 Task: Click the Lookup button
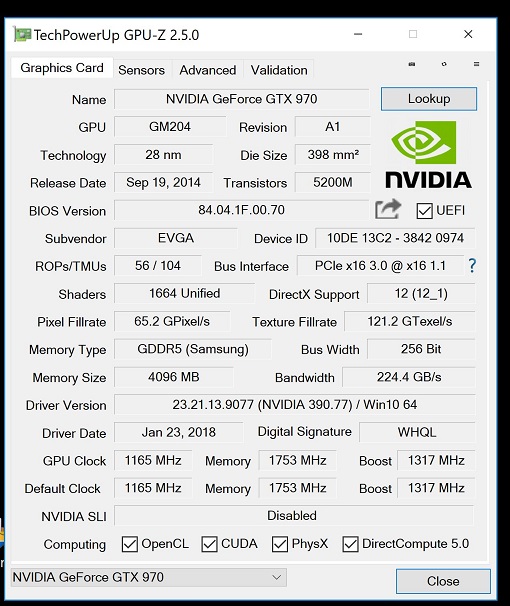(429, 99)
